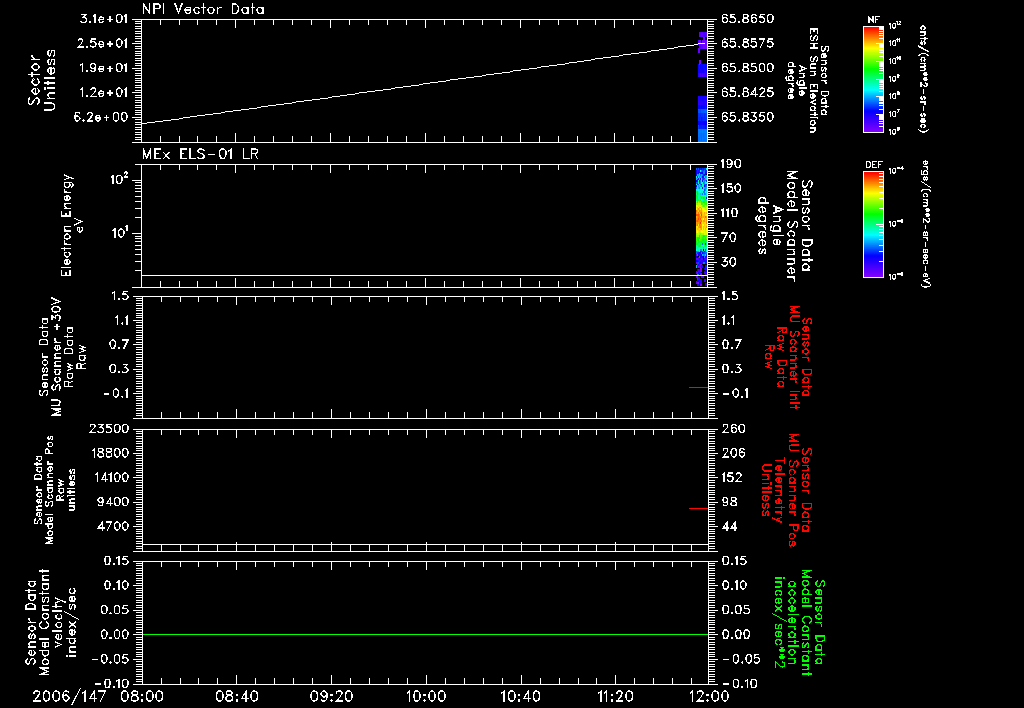The width and height of the screenshot is (1024, 708).
Task: Click the '23500' scanner position tick
Action: (108, 428)
